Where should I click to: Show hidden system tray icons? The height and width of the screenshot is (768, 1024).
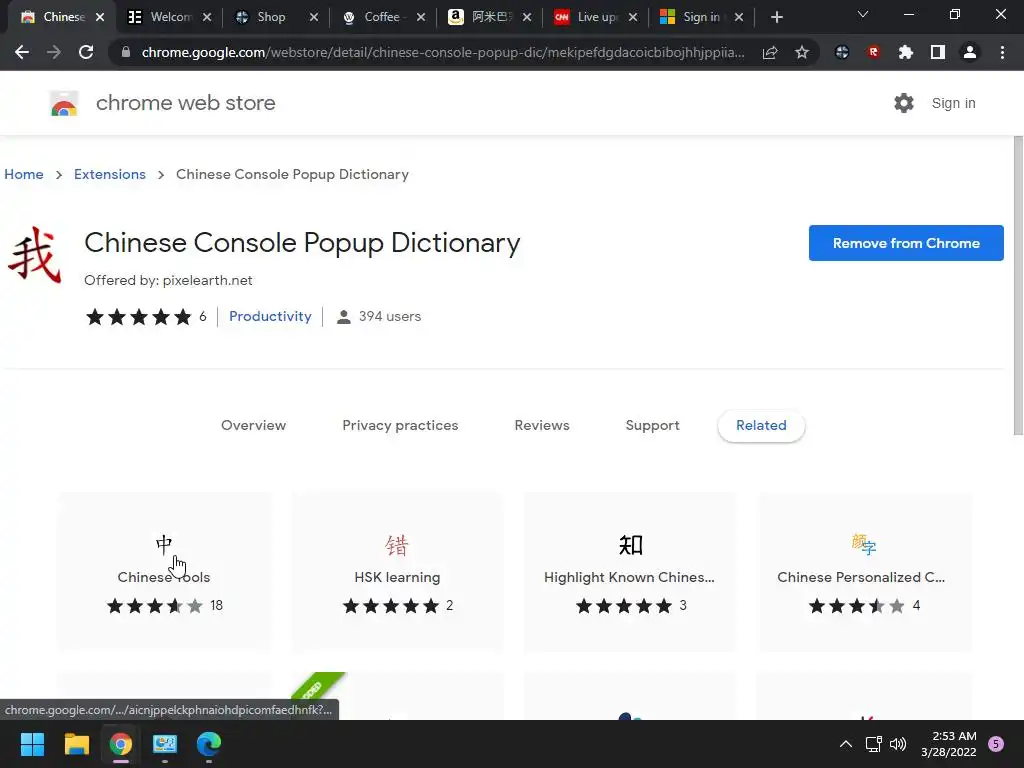click(x=846, y=744)
